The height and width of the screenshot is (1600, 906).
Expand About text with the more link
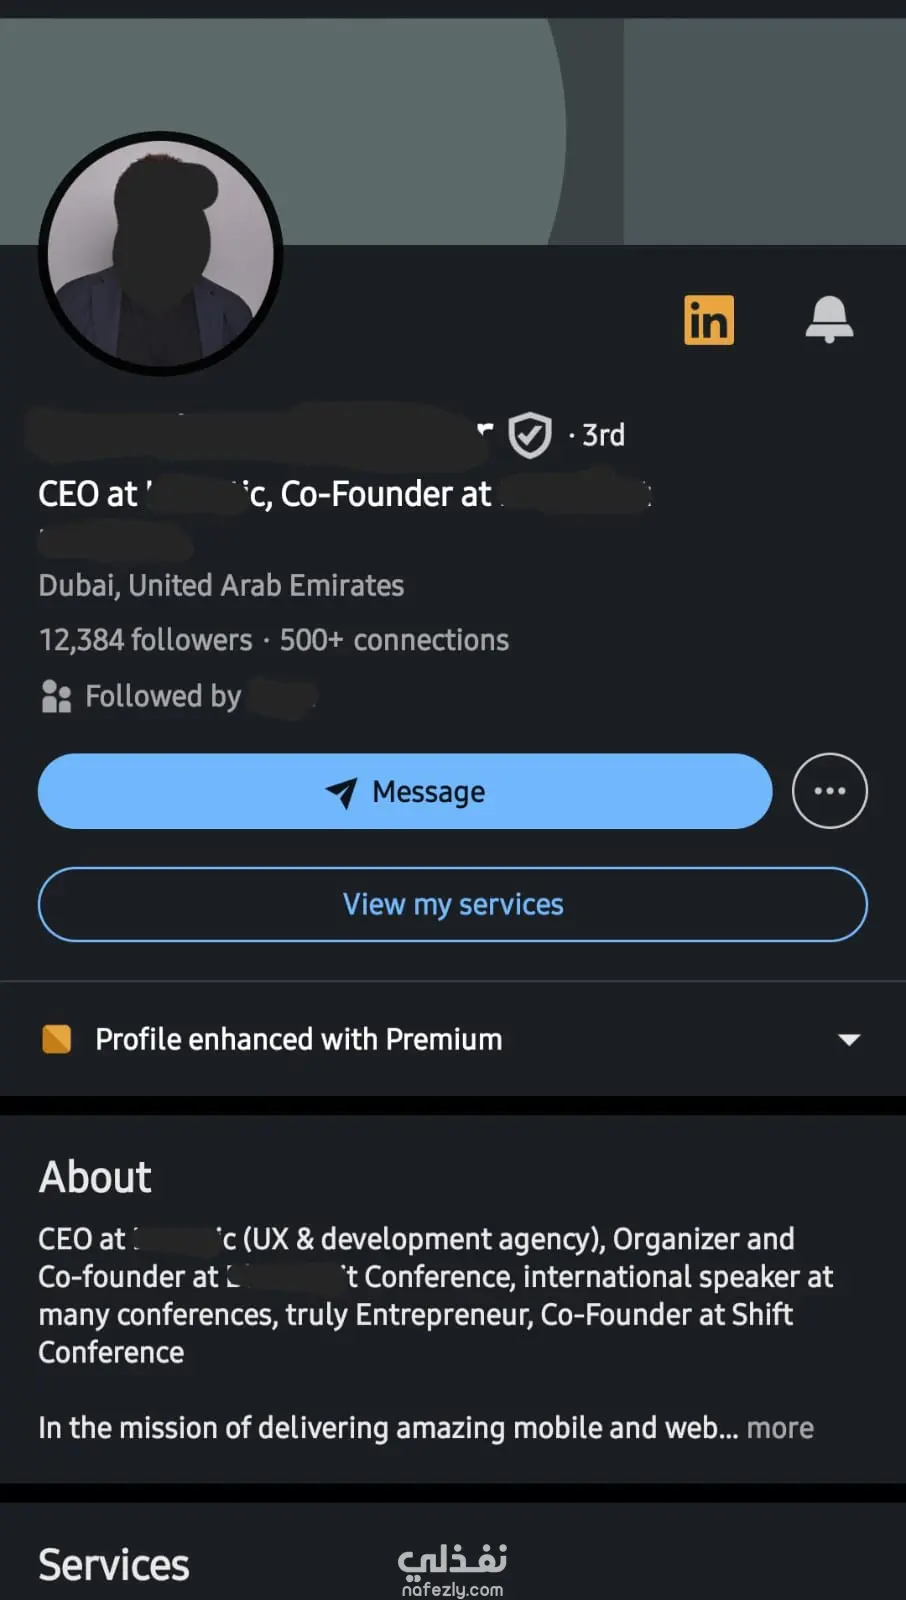click(780, 1428)
